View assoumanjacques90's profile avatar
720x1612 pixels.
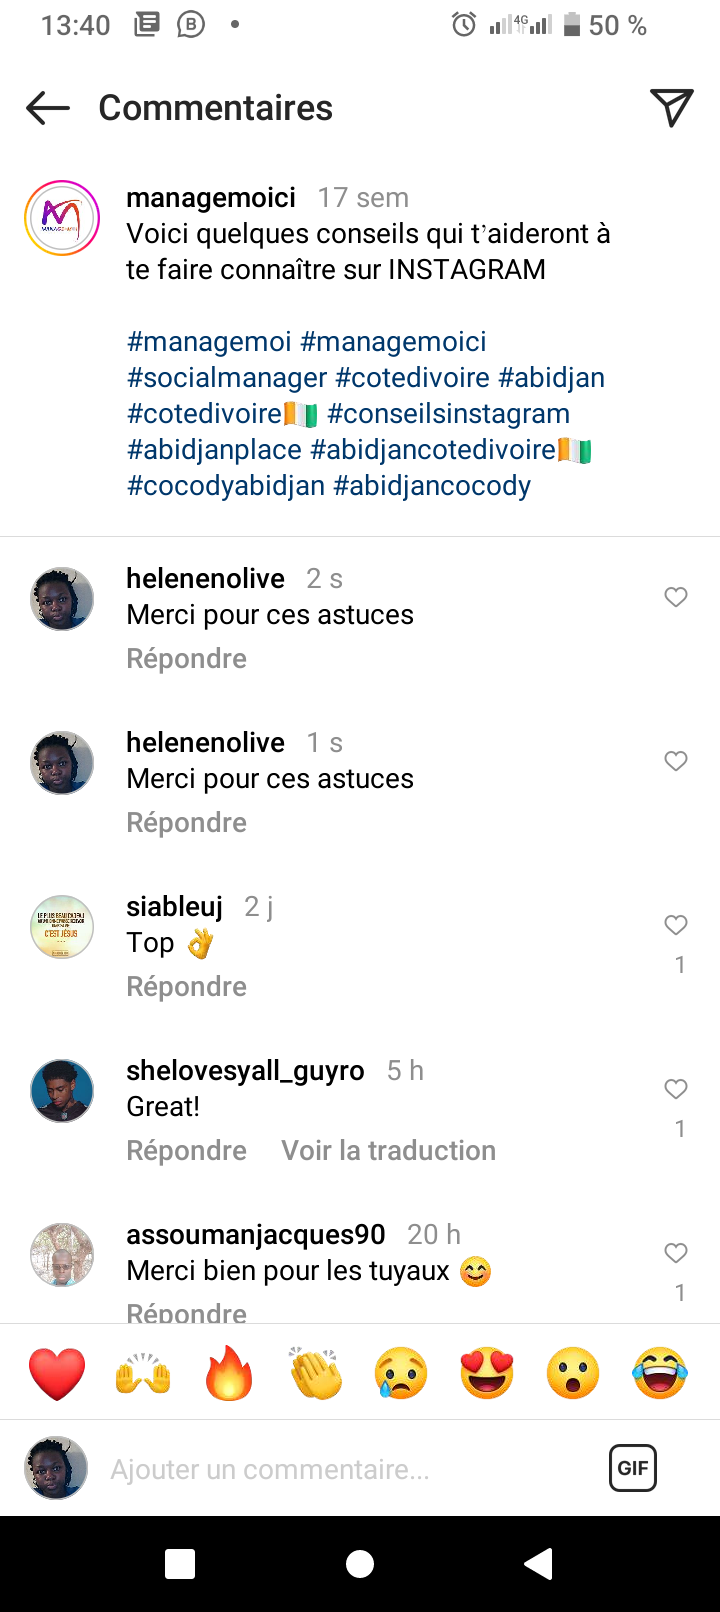tap(62, 1254)
